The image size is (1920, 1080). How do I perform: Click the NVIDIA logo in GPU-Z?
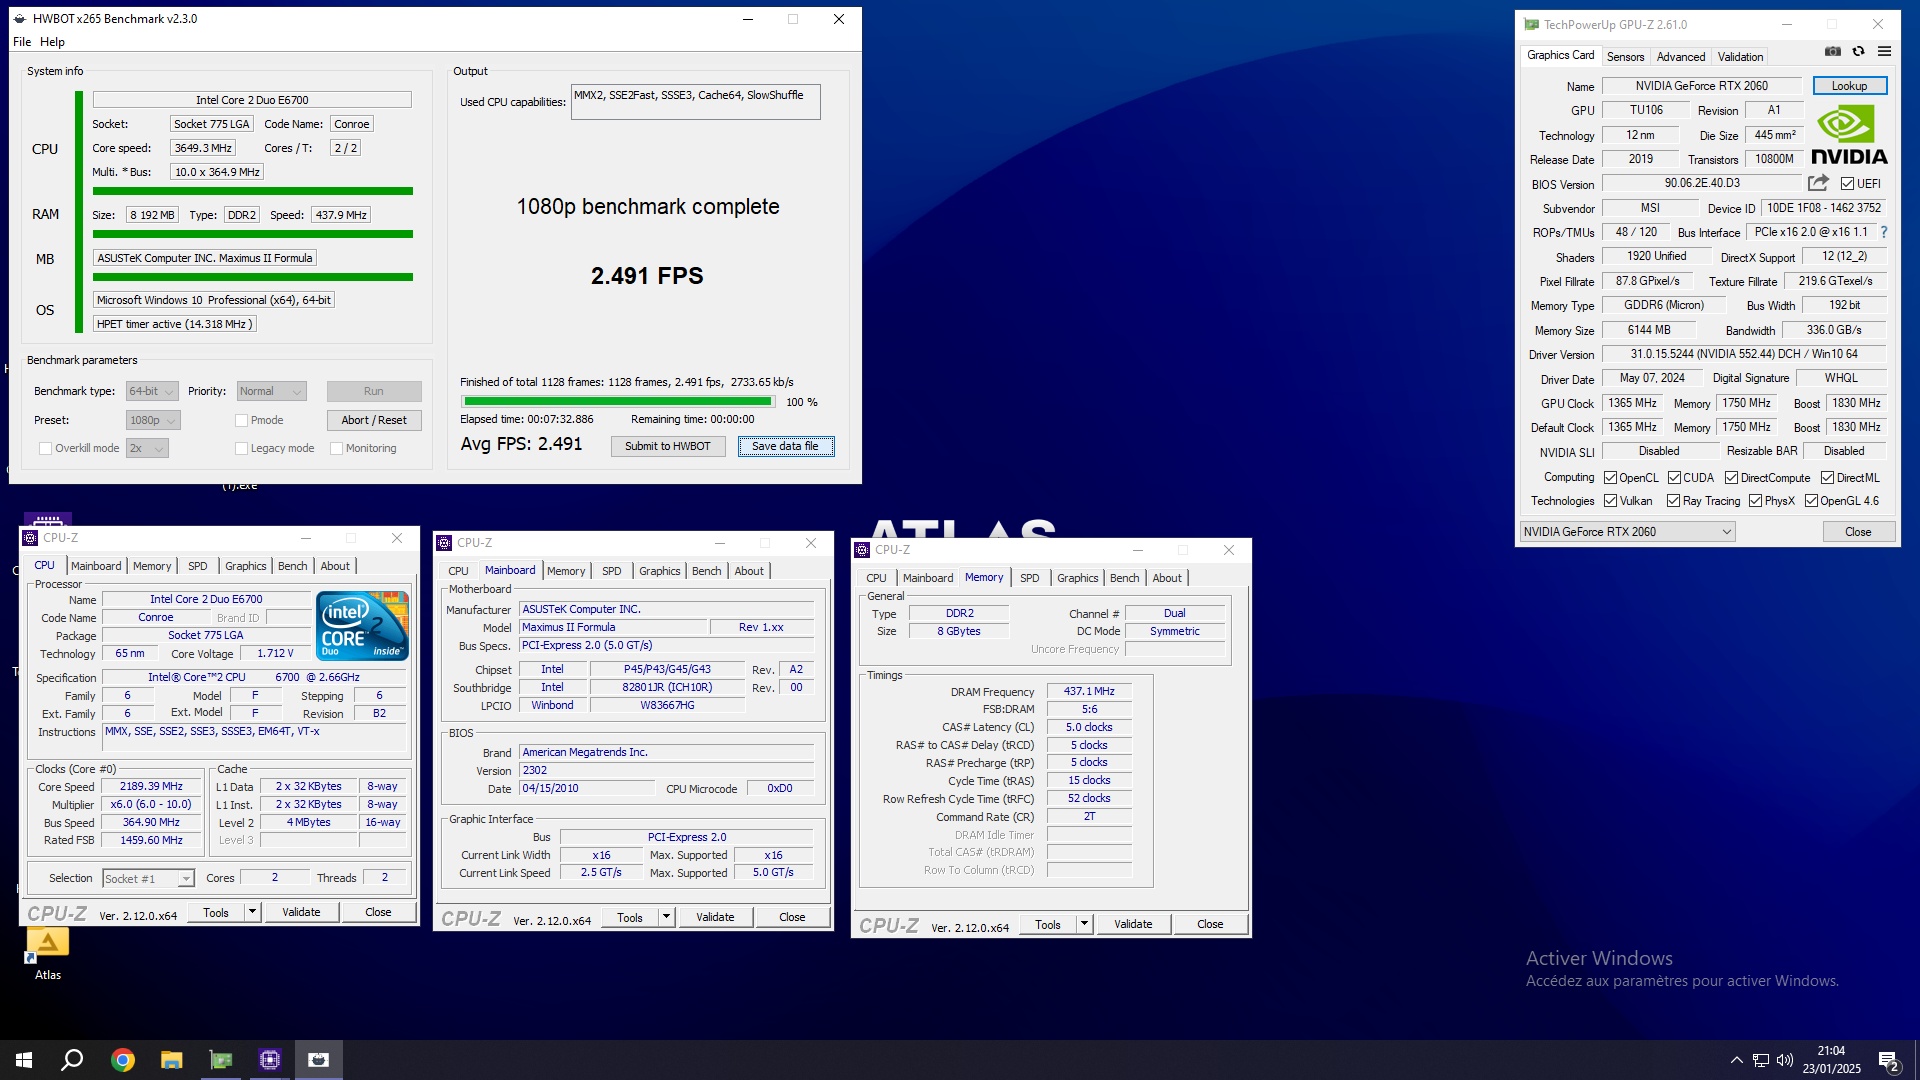click(1849, 136)
